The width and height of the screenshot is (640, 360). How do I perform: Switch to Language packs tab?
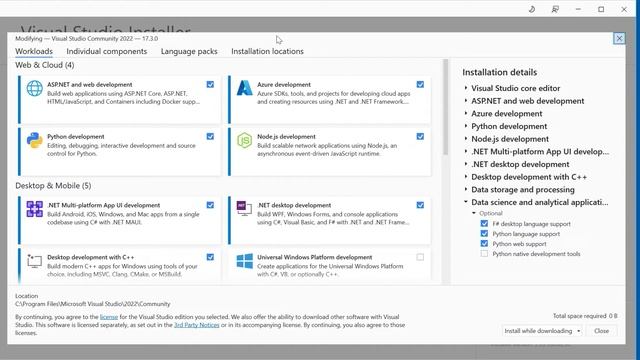189,51
